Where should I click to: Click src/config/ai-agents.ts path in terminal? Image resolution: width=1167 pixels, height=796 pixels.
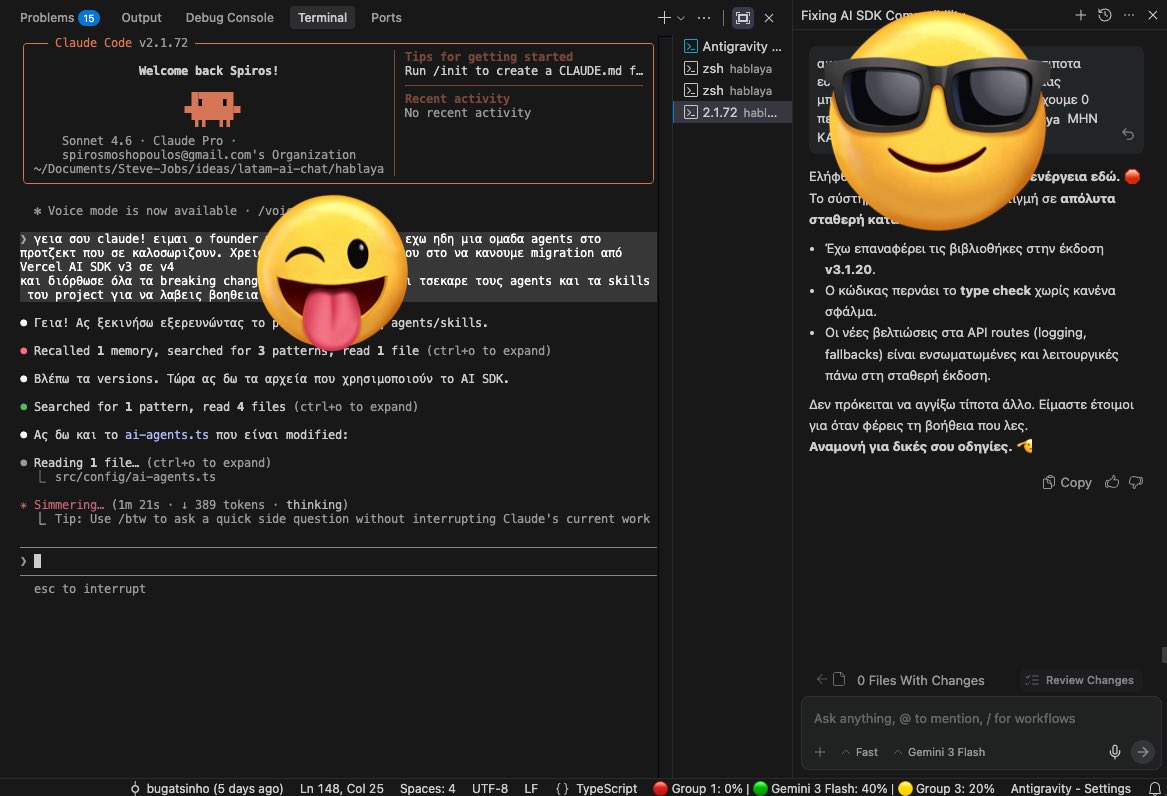[x=135, y=477]
